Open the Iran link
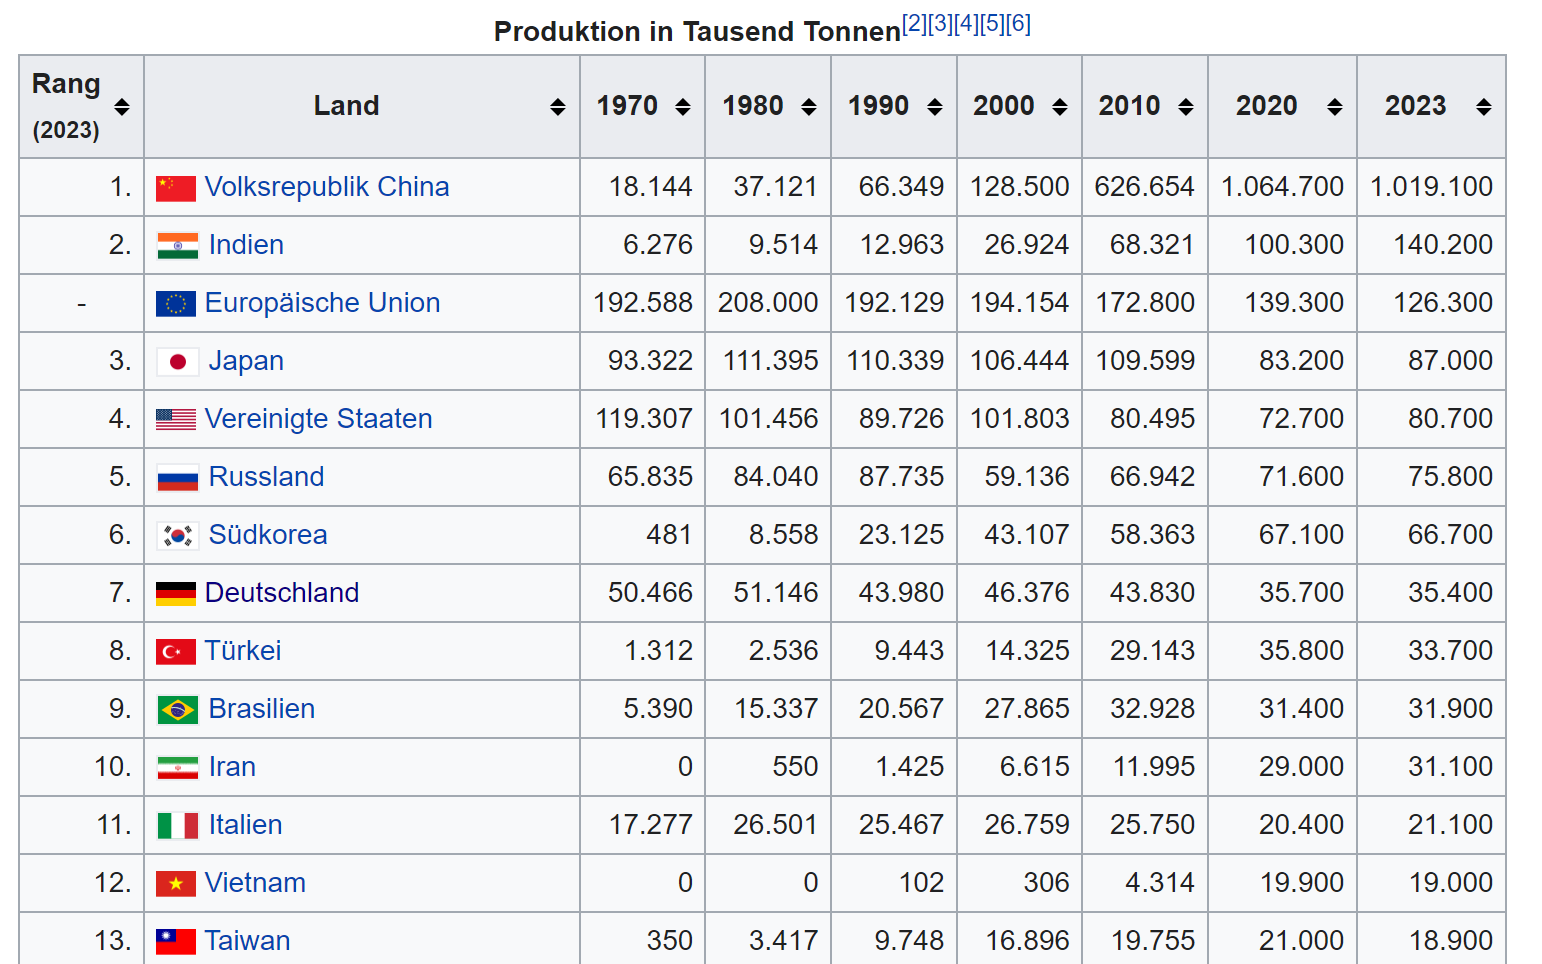Viewport: 1542px width, 964px height. [232, 767]
